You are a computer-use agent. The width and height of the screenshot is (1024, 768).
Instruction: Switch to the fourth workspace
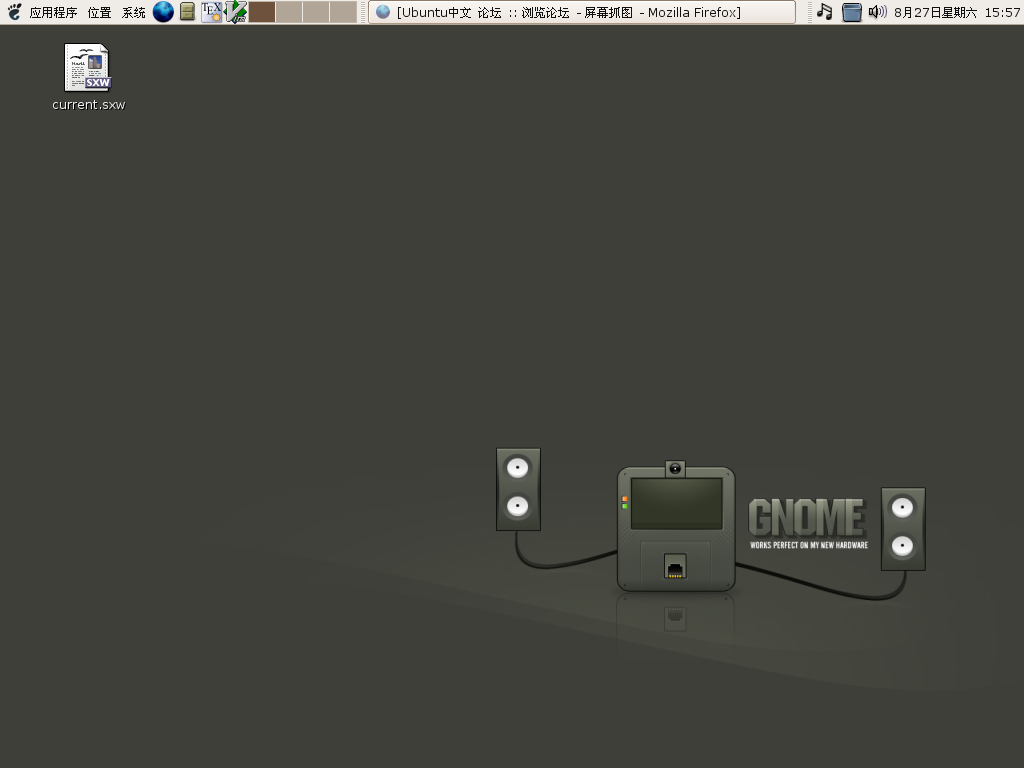click(343, 12)
